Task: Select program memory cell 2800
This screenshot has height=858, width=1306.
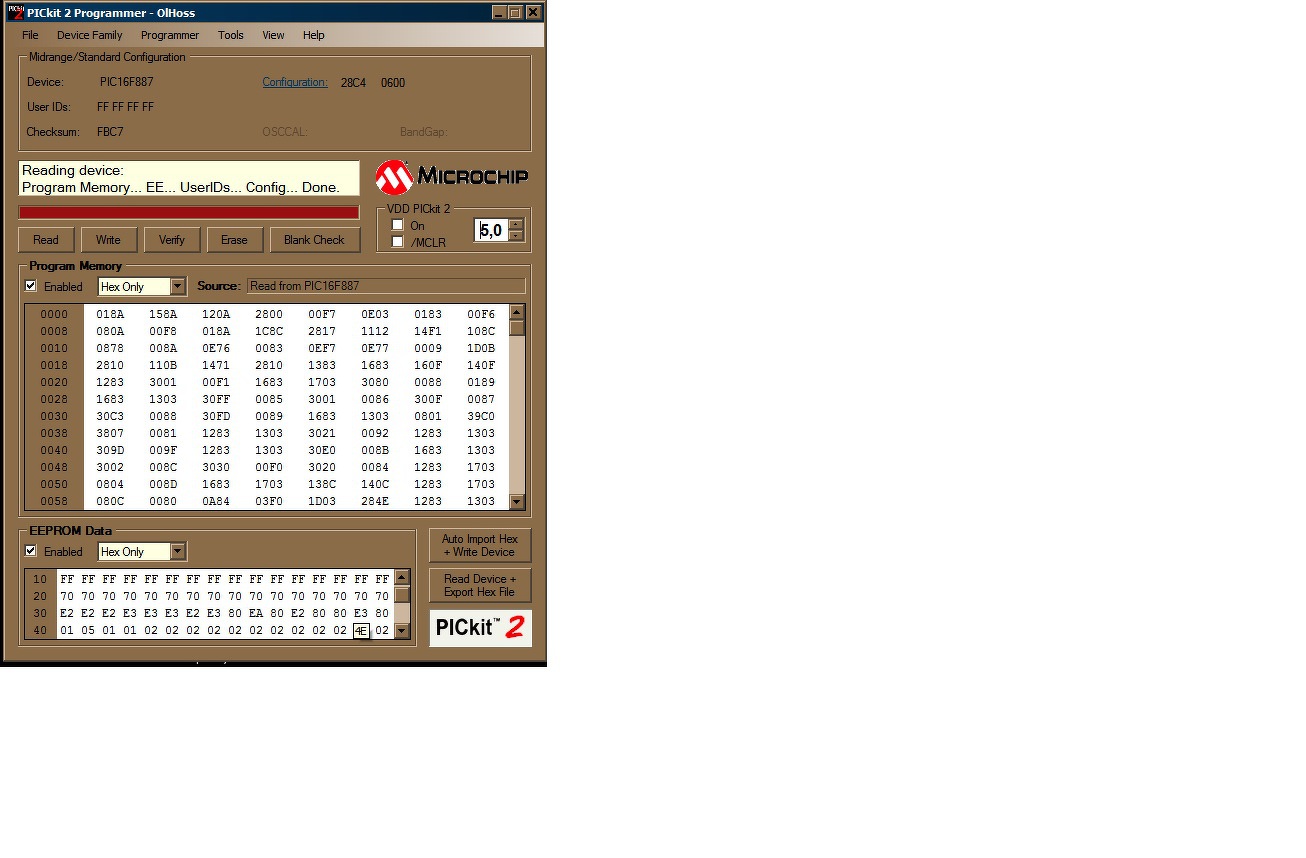Action: [x=269, y=314]
